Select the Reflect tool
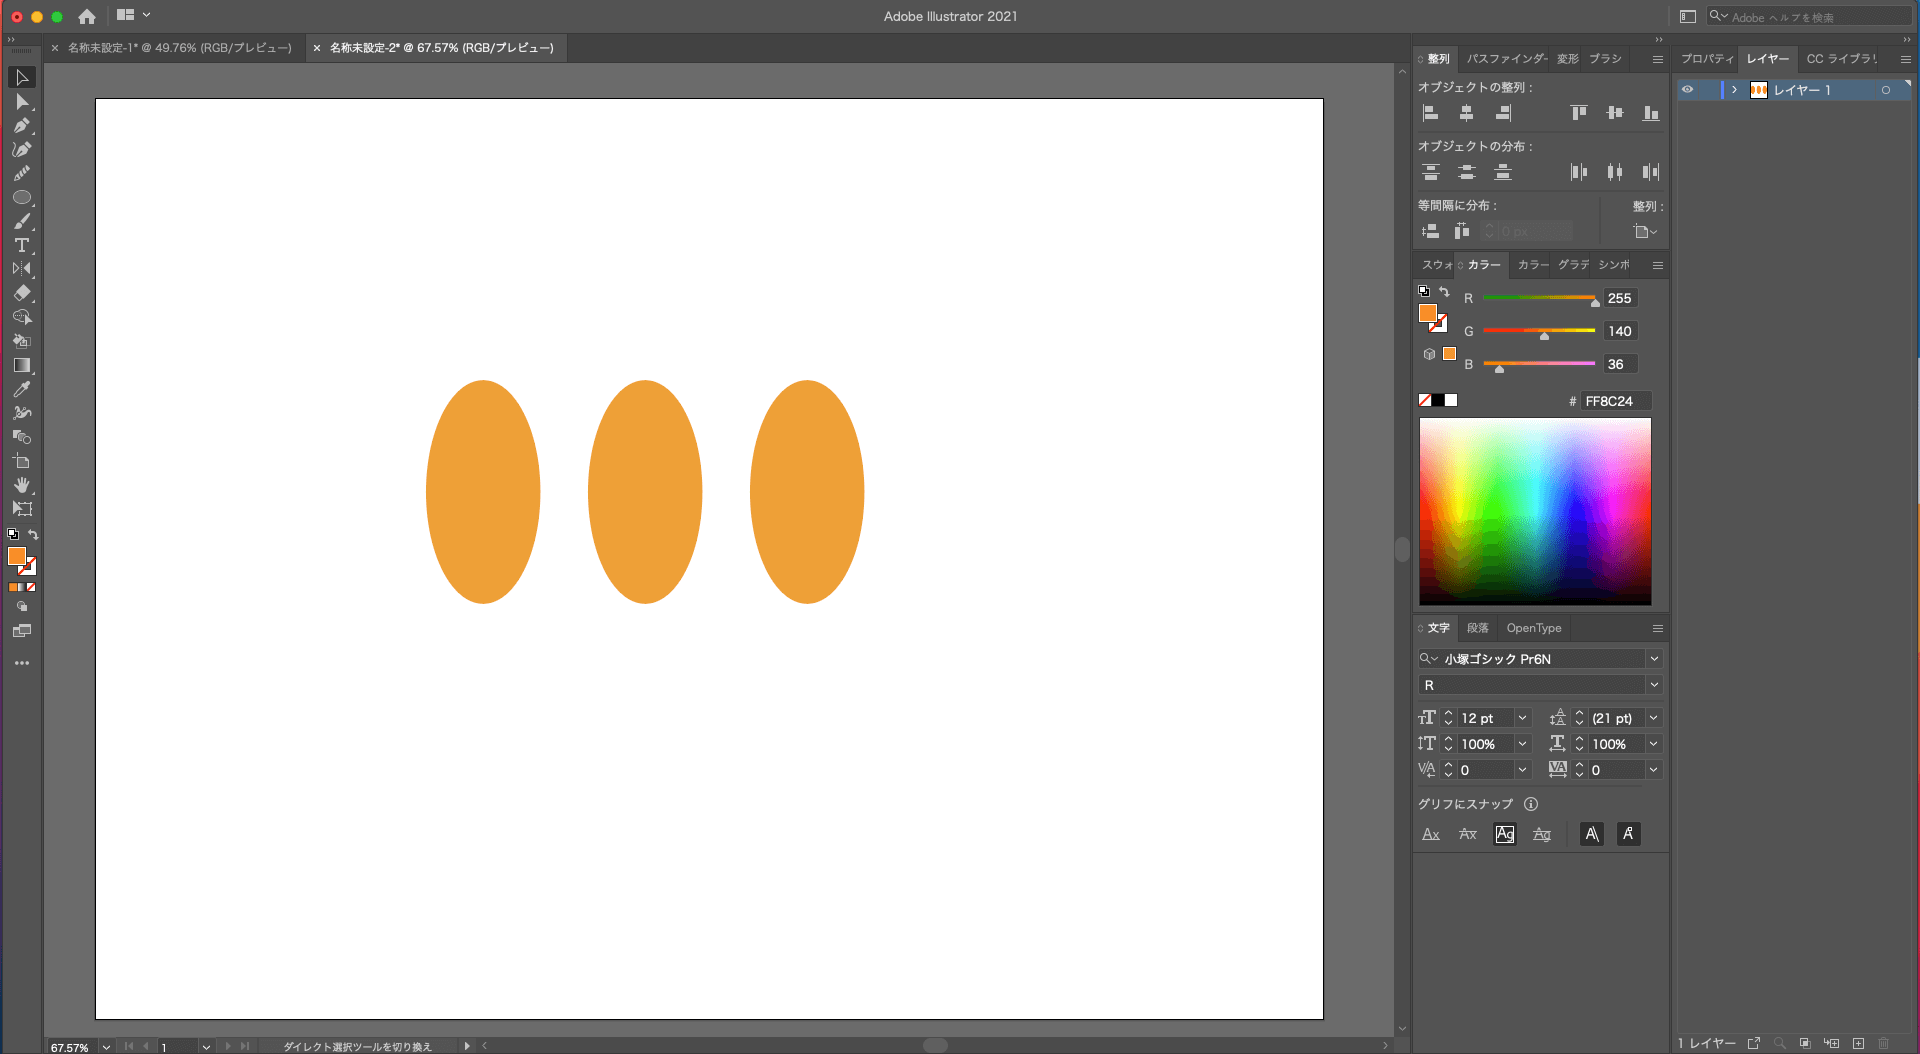 click(x=21, y=270)
